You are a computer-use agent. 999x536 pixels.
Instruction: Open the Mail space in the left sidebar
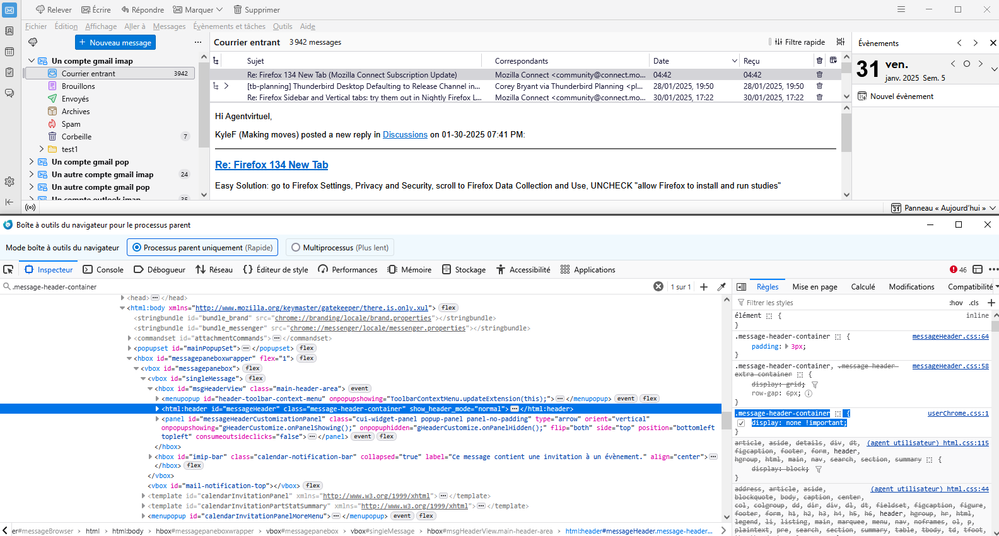[9, 10]
